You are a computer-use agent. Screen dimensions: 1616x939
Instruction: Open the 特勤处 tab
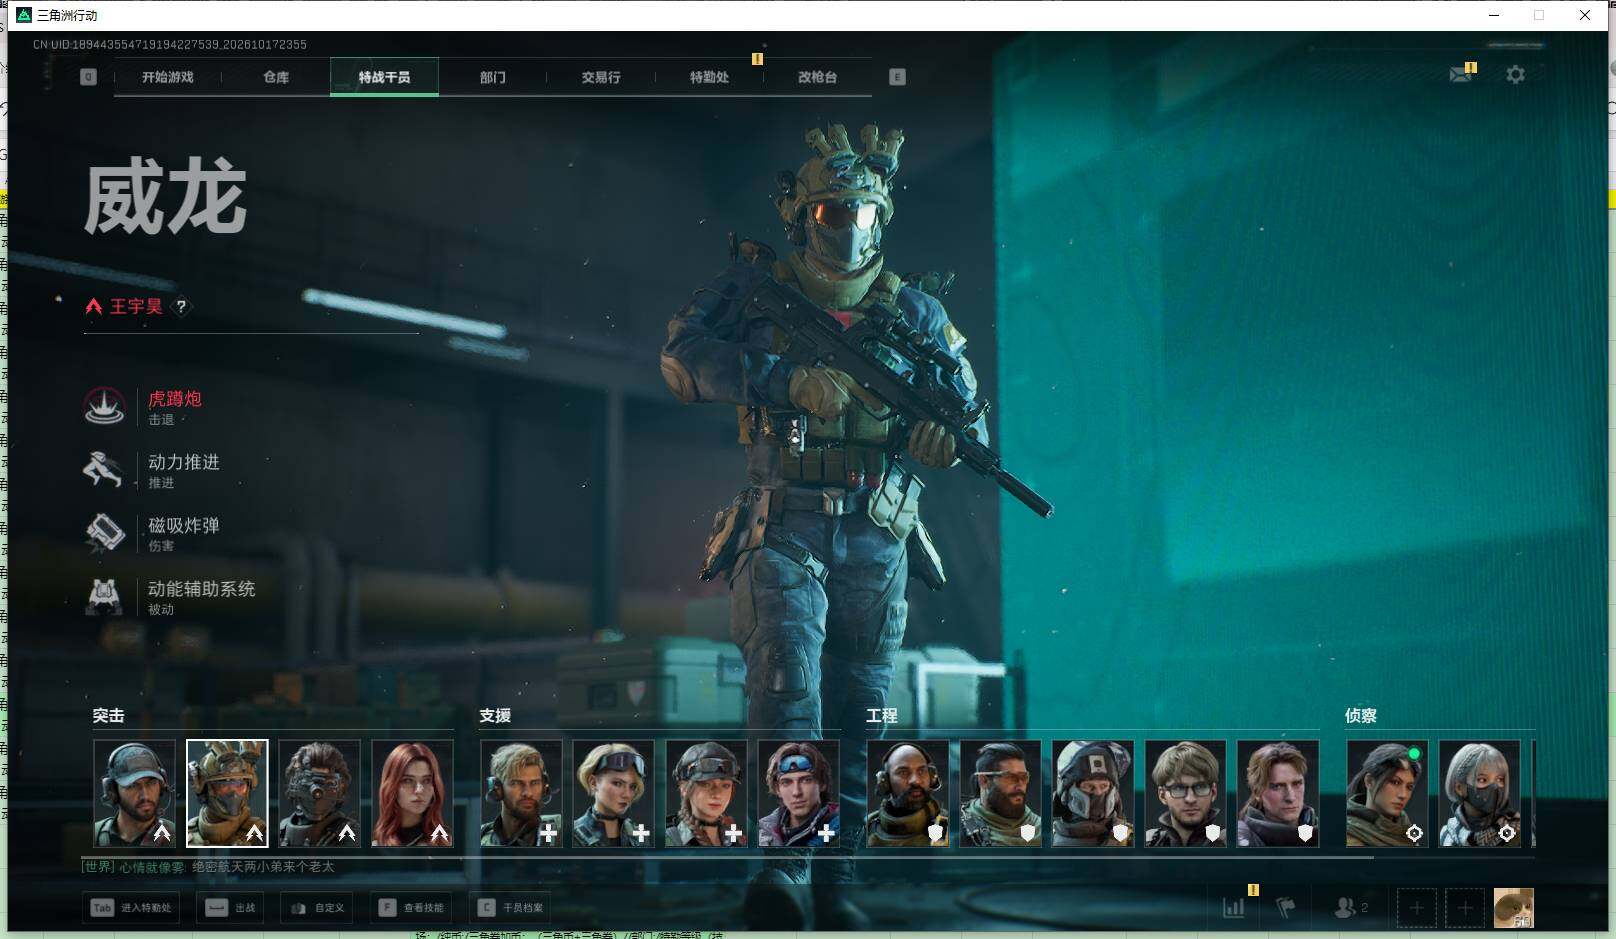(x=709, y=77)
